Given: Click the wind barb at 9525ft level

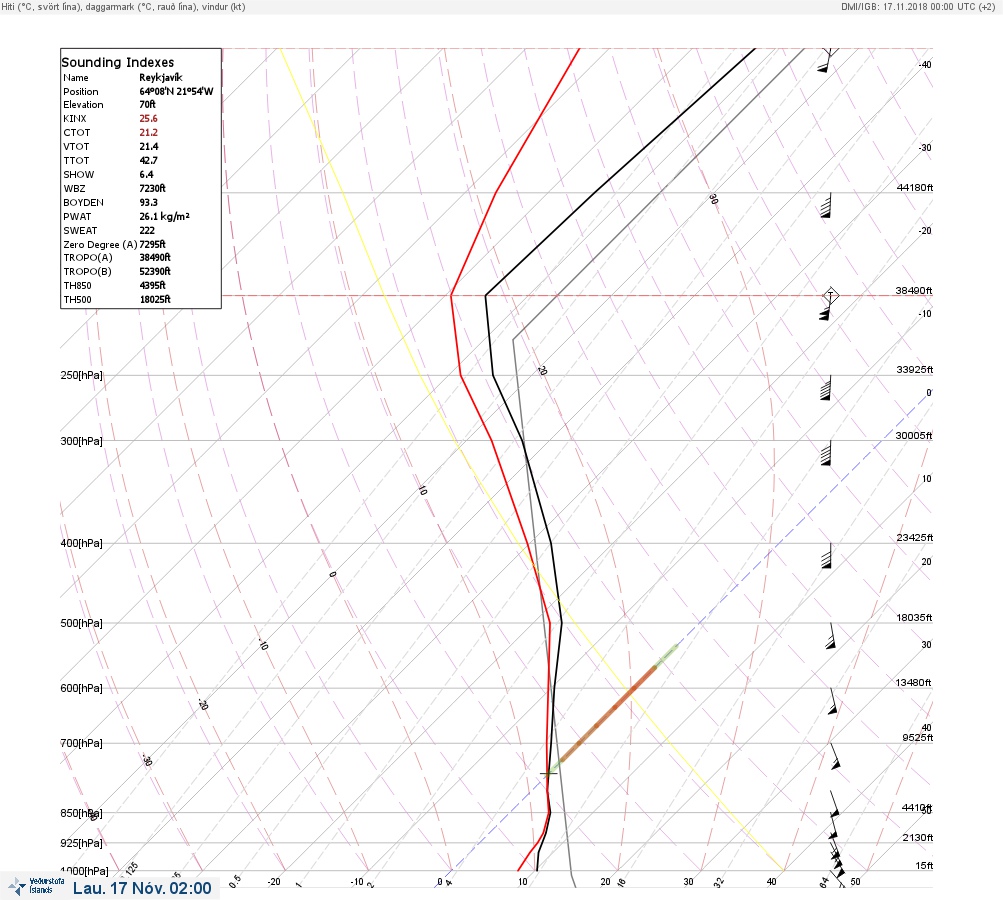Looking at the screenshot, I should tap(834, 756).
